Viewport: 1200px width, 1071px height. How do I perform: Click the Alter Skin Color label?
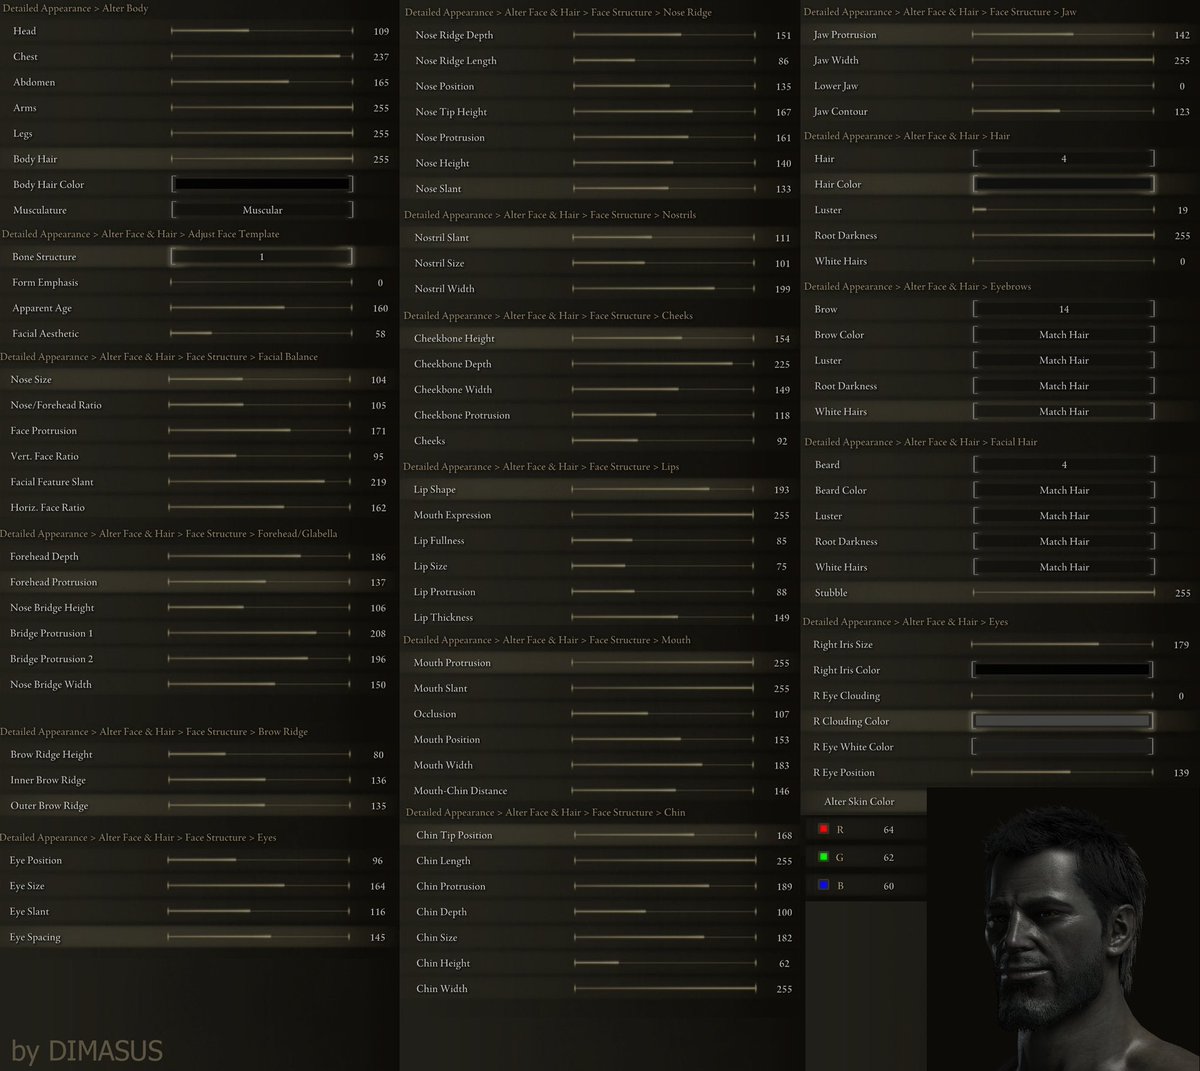coord(859,801)
